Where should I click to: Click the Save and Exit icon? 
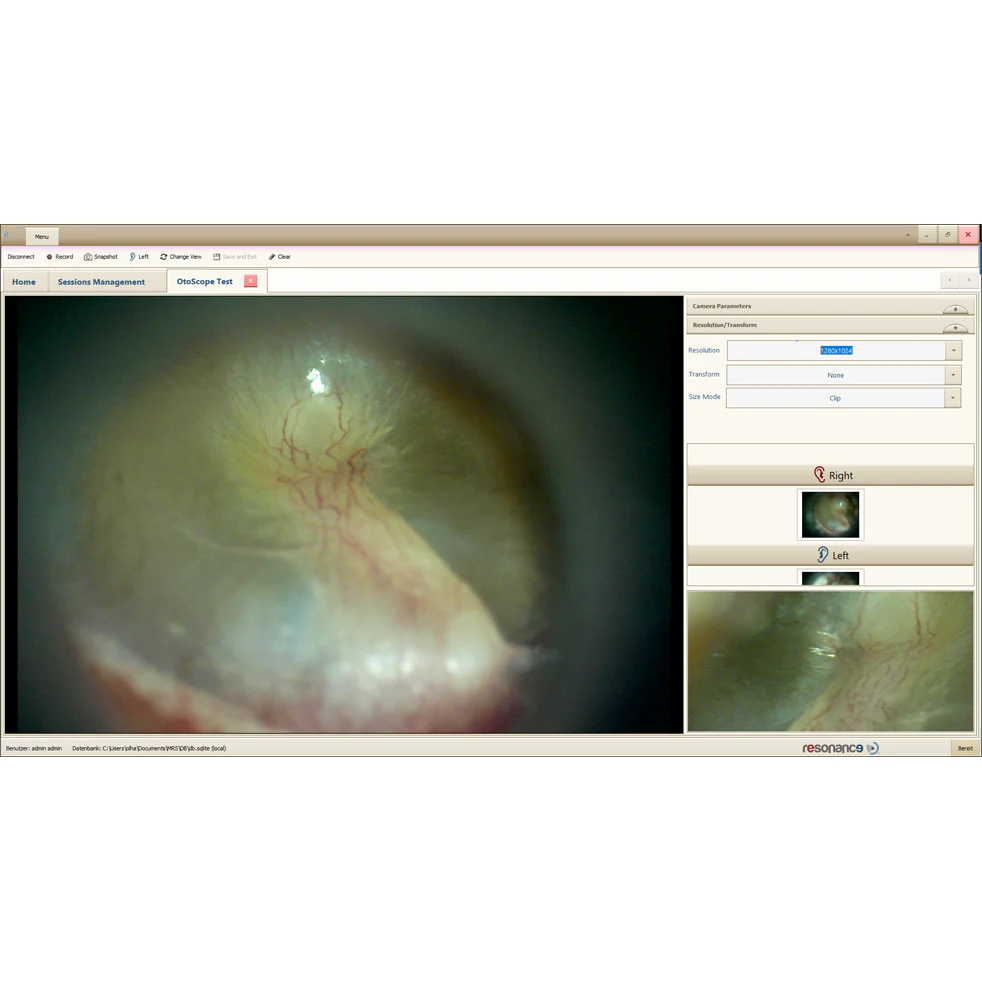(217, 257)
